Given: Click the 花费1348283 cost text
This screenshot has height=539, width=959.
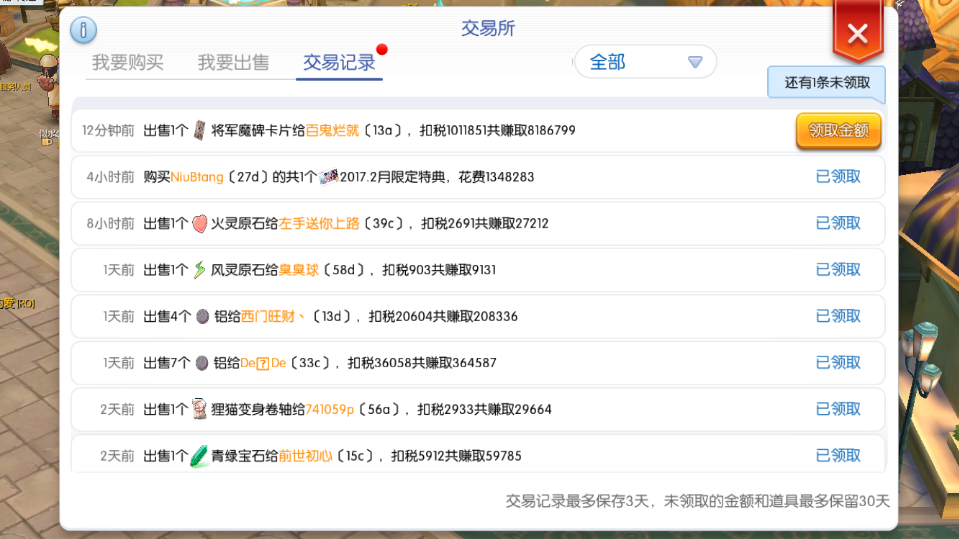Looking at the screenshot, I should pos(496,177).
